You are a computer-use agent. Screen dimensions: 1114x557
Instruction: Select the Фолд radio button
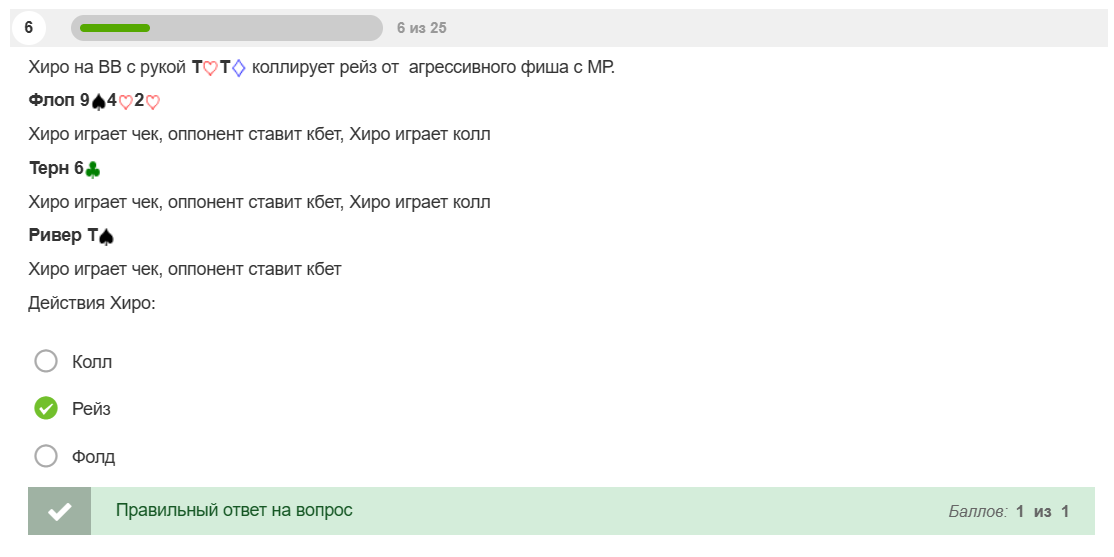point(46,456)
